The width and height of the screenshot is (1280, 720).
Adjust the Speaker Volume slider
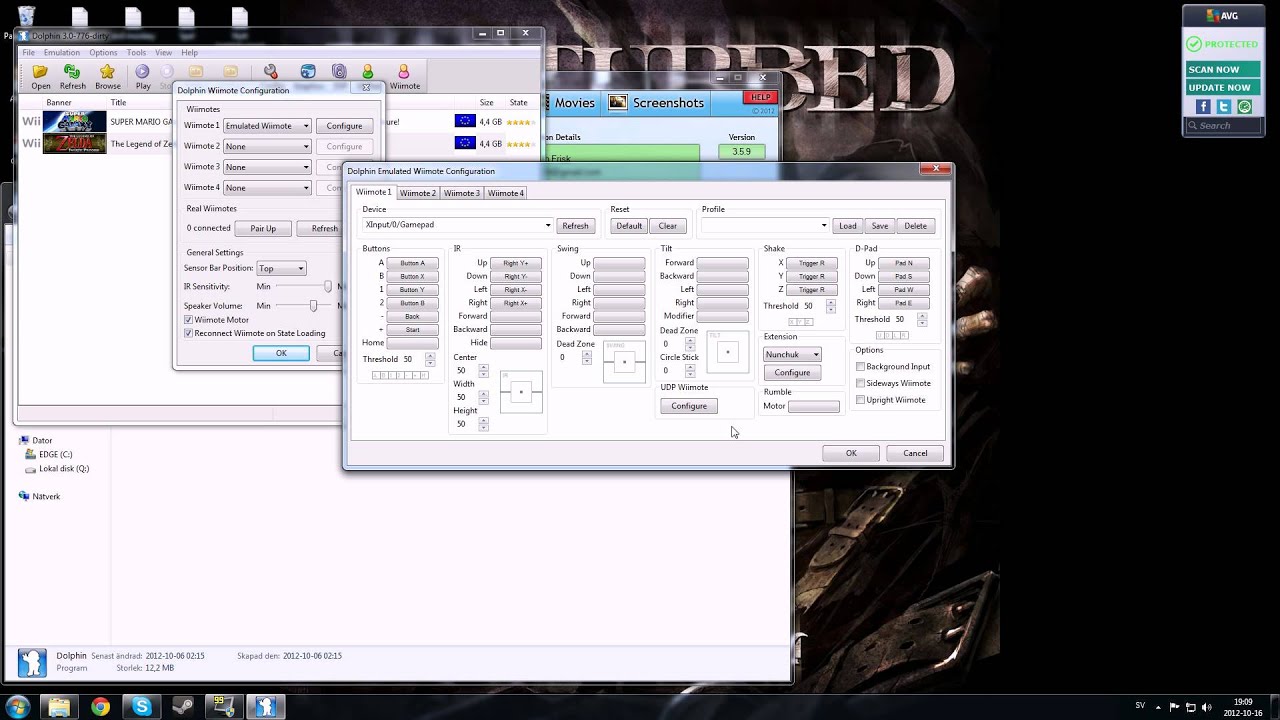[x=313, y=306]
